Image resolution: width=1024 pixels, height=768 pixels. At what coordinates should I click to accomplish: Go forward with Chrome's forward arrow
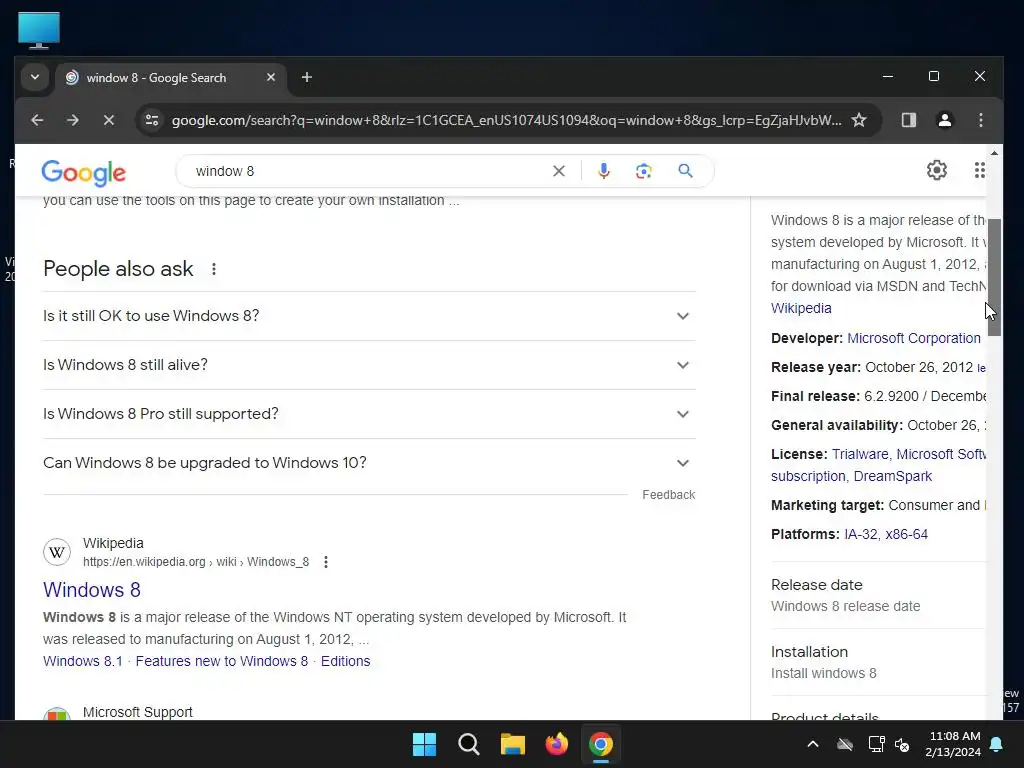(x=73, y=120)
